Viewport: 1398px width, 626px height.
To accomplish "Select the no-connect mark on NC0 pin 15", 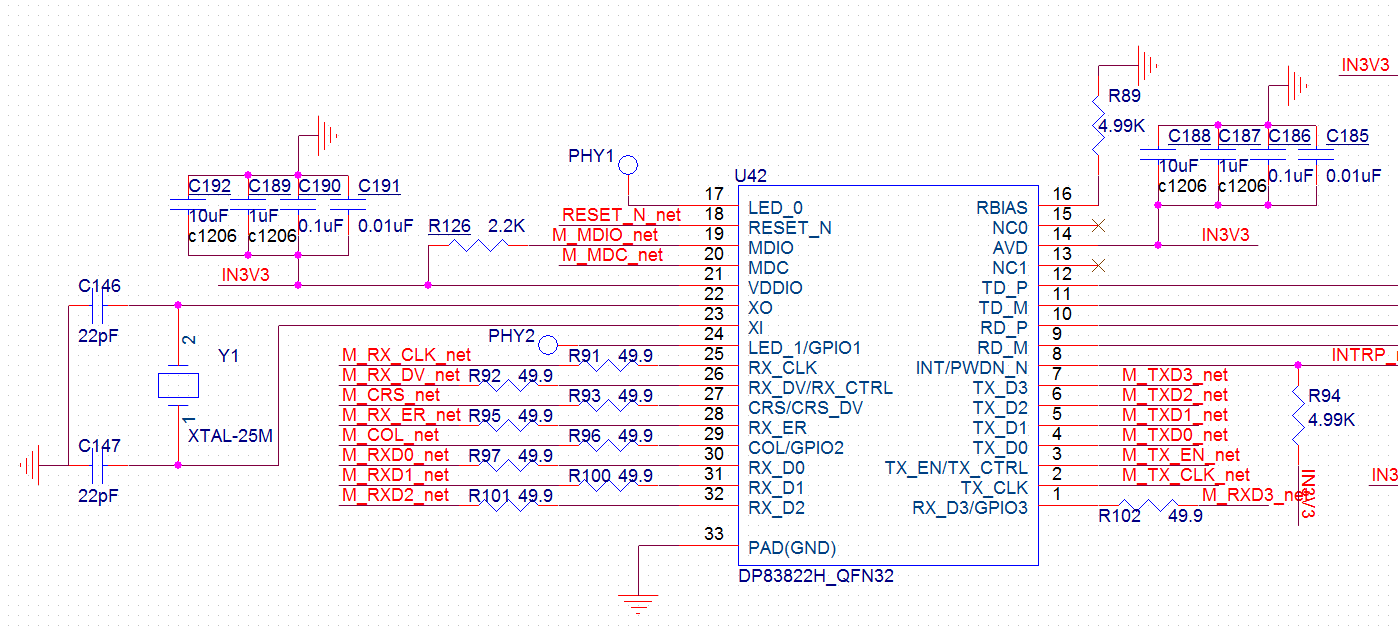I will pos(1098,226).
